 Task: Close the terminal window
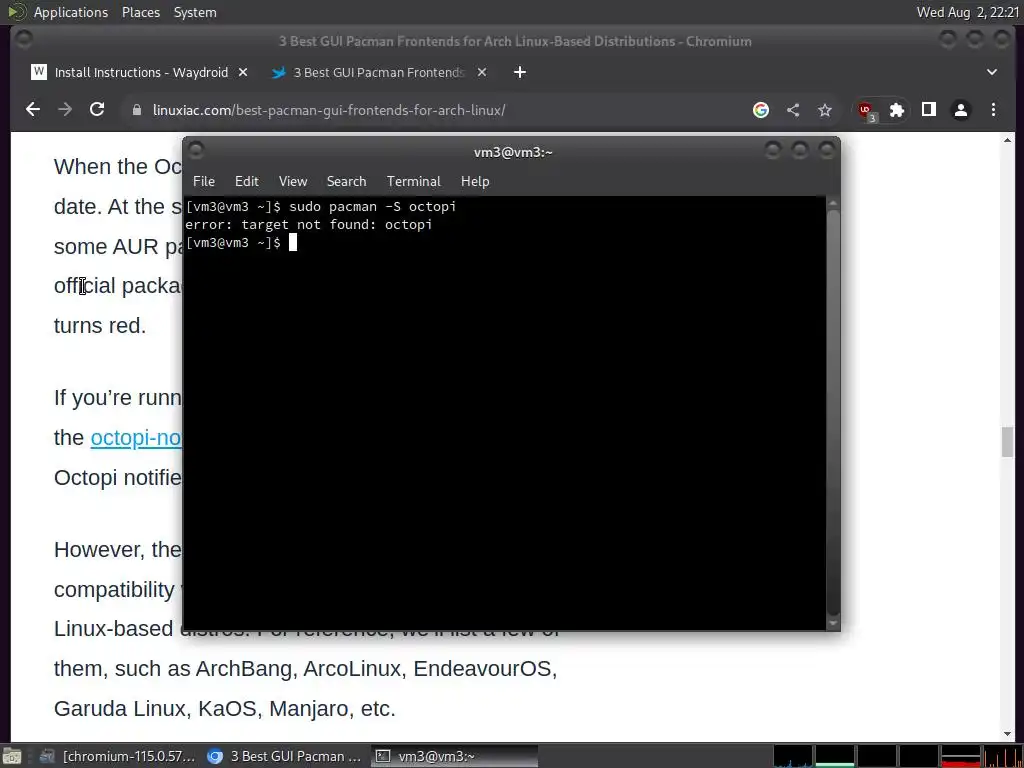(827, 151)
